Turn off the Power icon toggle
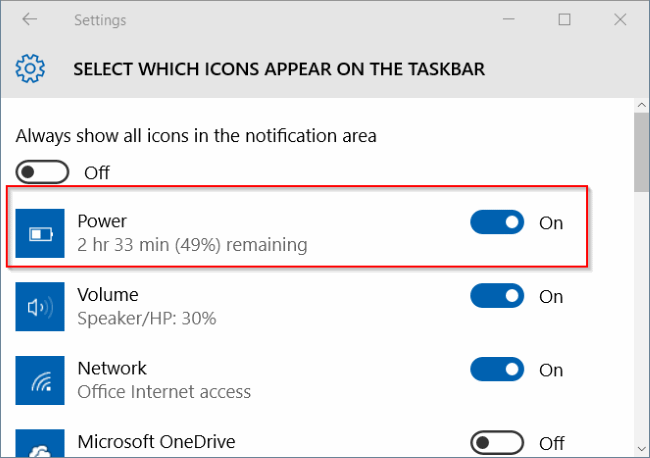The height and width of the screenshot is (458, 650). tap(497, 222)
